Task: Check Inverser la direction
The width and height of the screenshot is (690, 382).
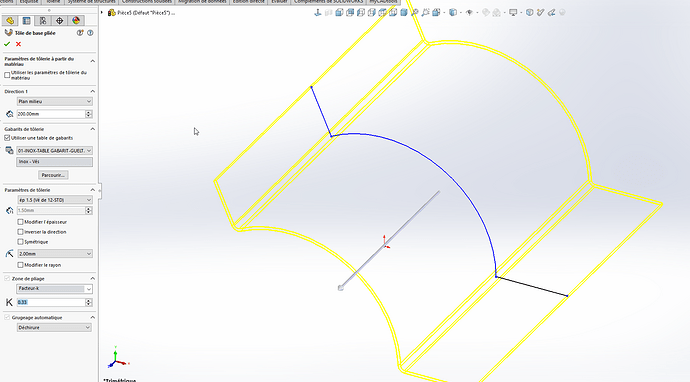Action: [20, 232]
